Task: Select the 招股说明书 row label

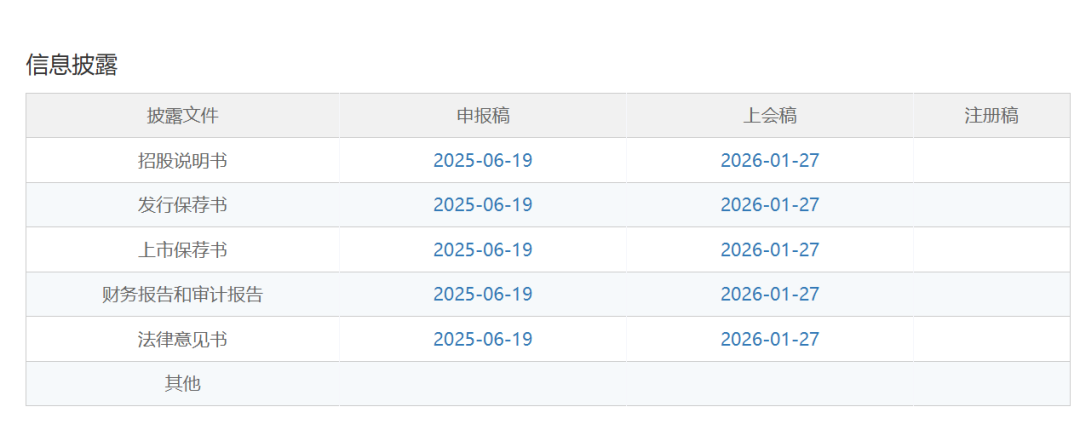Action: [x=183, y=160]
